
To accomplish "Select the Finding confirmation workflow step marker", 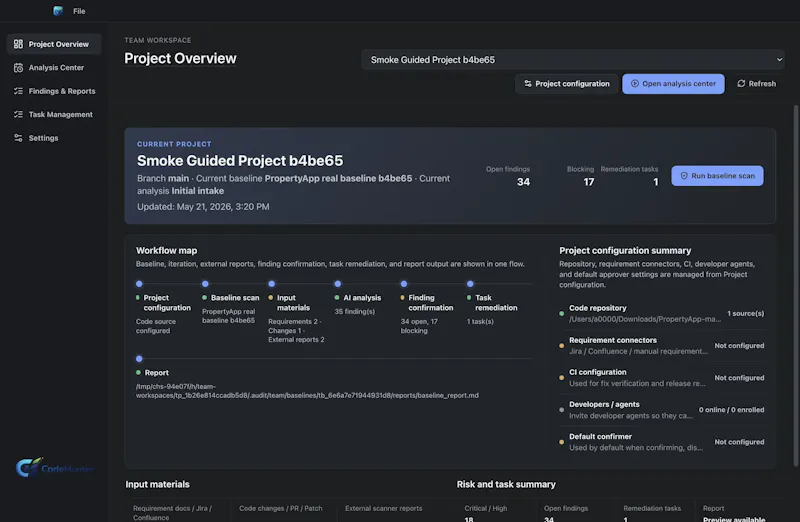I will tap(404, 284).
